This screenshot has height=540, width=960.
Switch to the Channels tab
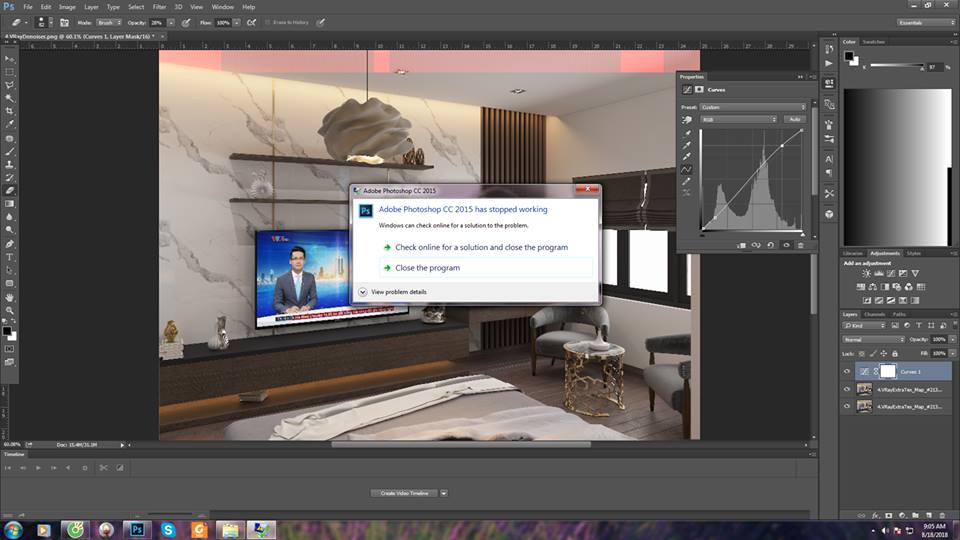[875, 314]
